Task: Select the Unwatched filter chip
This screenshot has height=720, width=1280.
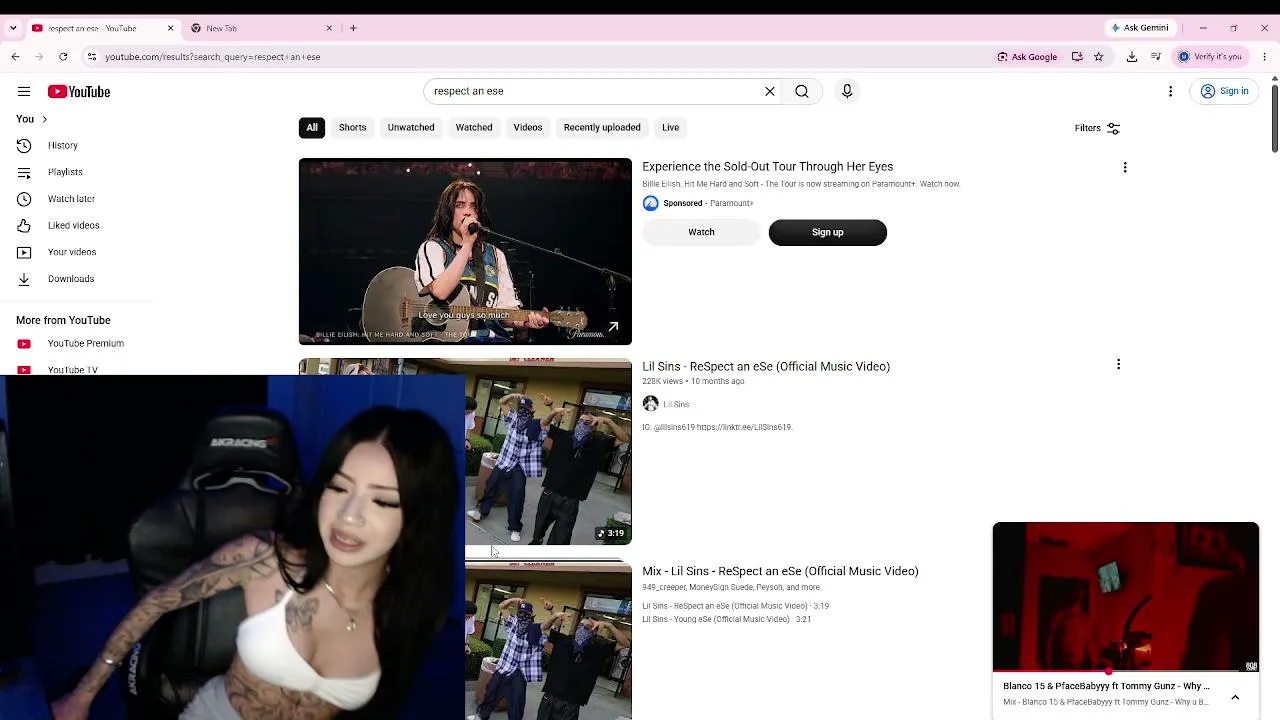Action: [411, 128]
